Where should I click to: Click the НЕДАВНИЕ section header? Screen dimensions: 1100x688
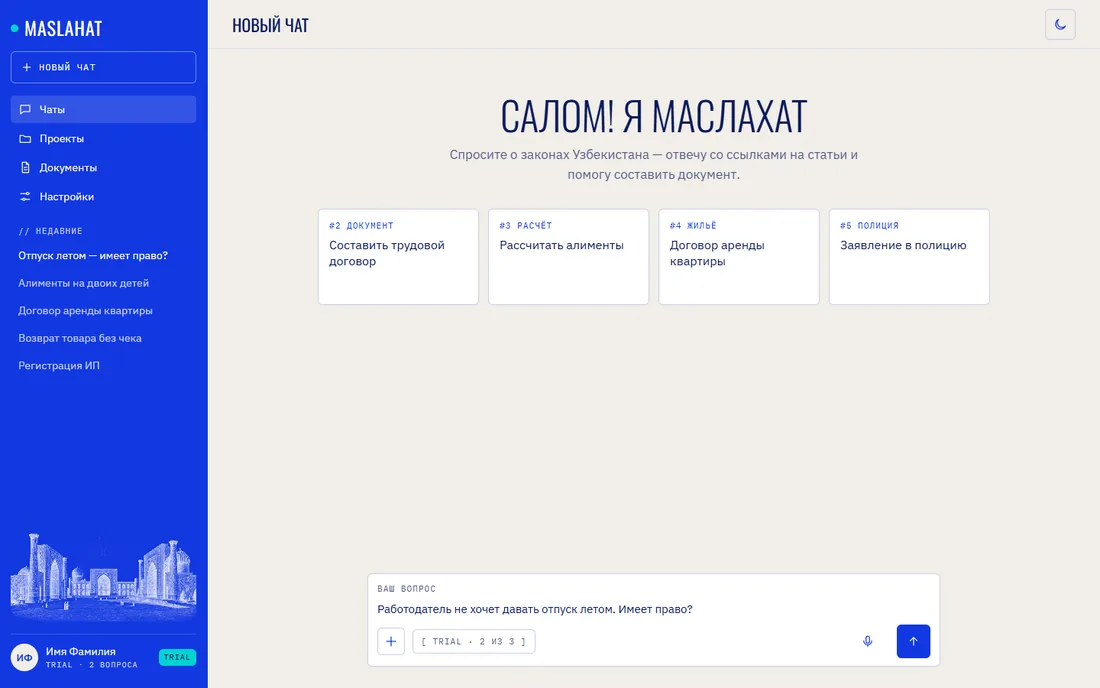[51, 231]
